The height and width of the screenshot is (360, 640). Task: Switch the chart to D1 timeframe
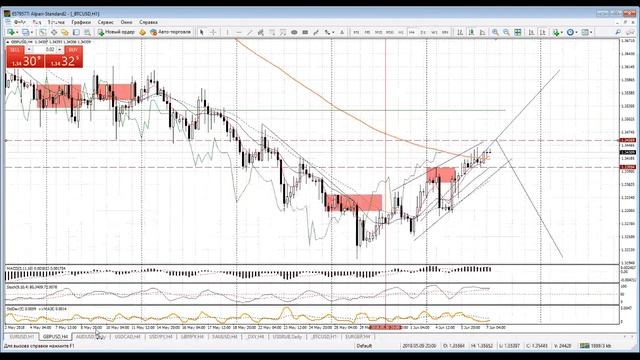coord(423,32)
